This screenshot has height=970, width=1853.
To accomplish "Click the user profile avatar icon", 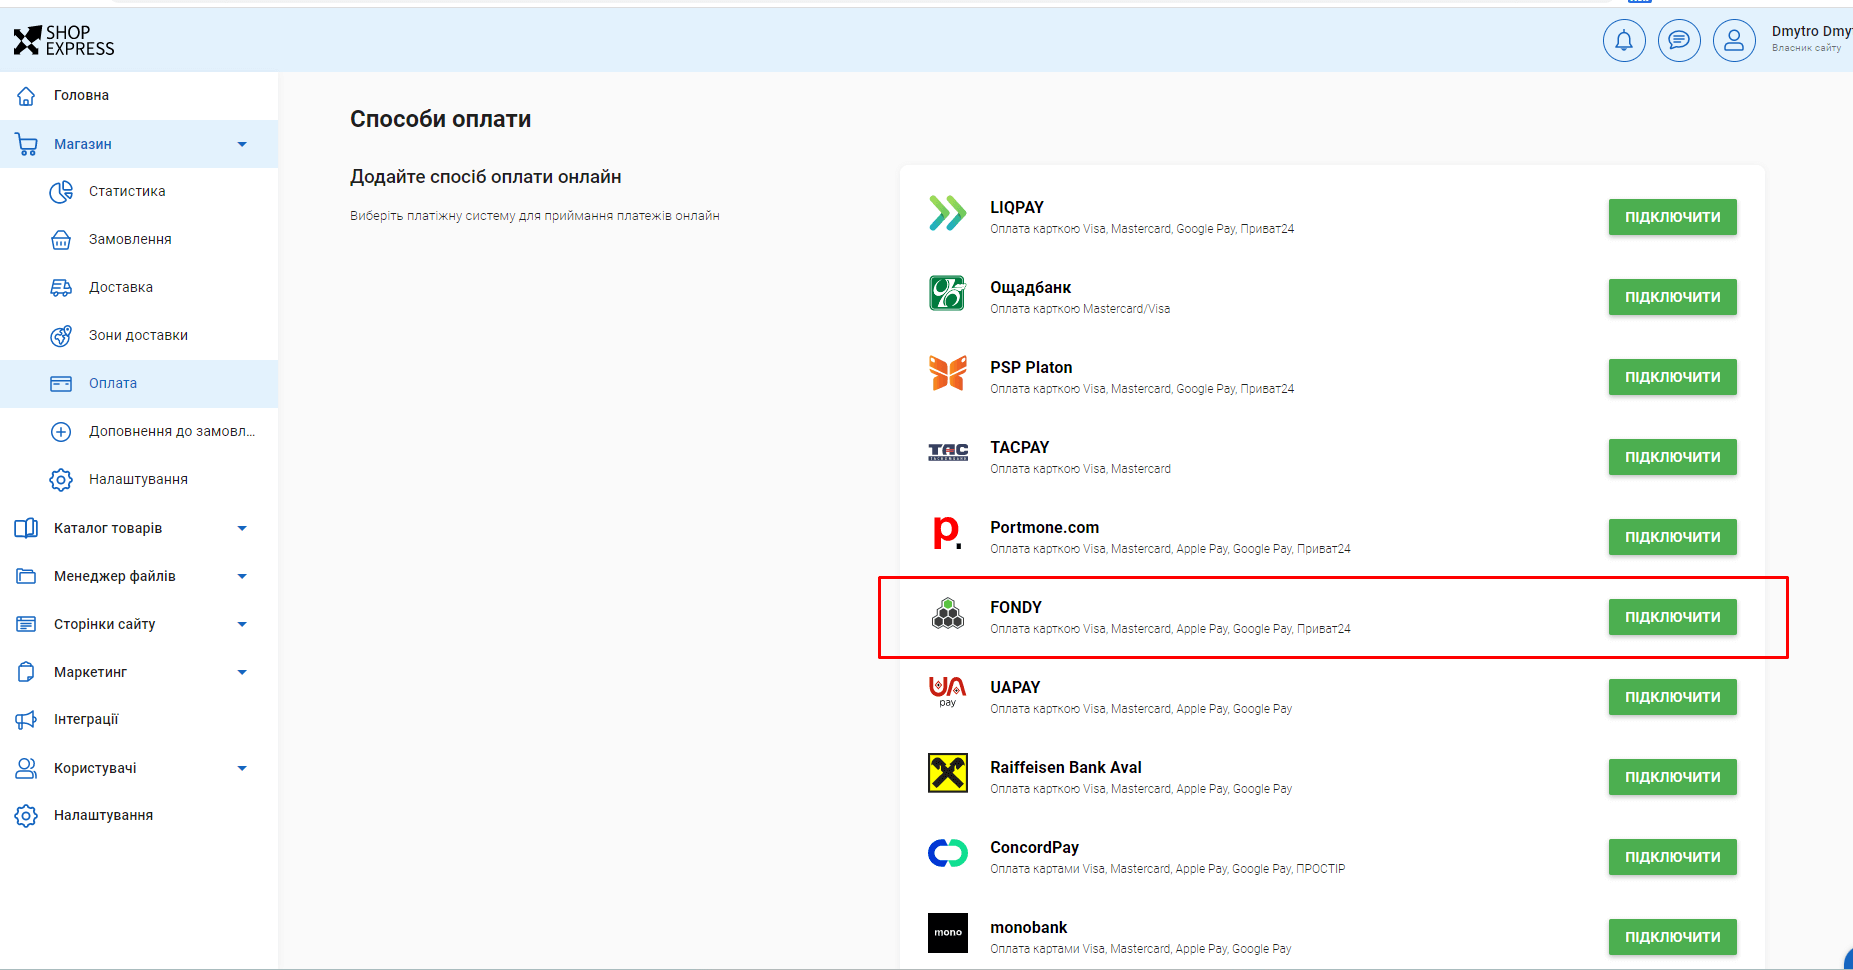I will point(1734,41).
